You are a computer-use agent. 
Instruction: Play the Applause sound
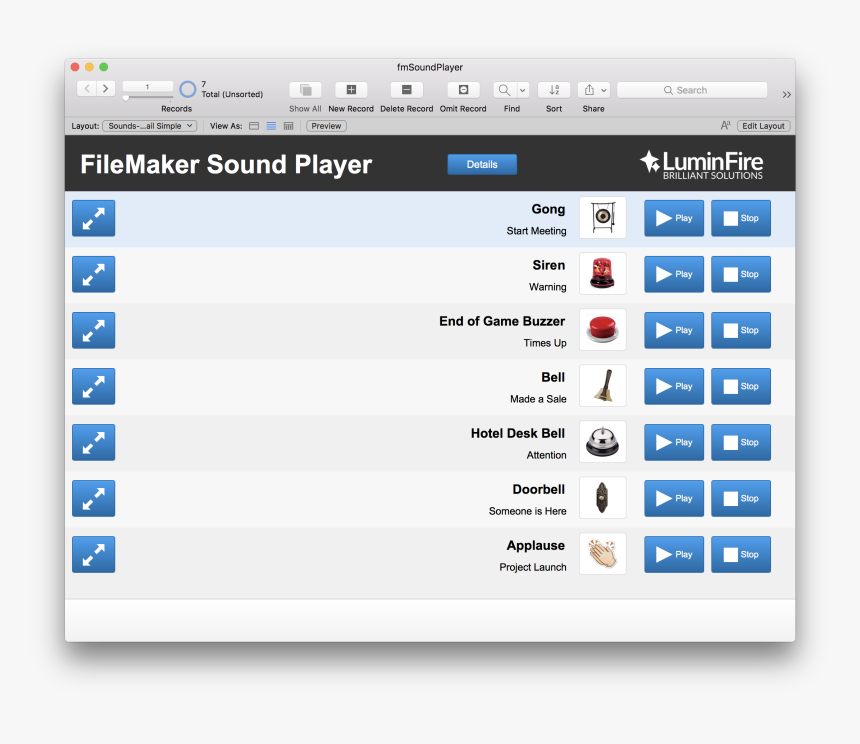[674, 554]
